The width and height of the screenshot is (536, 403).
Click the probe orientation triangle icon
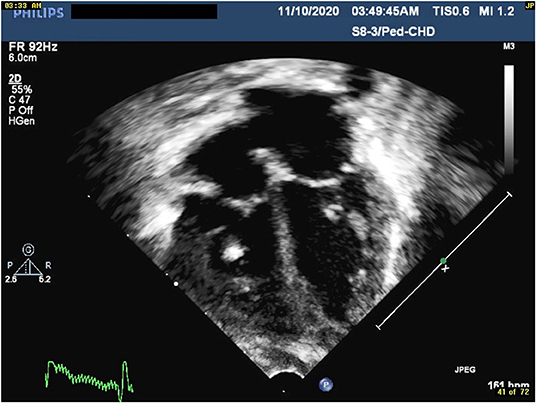tap(29, 267)
